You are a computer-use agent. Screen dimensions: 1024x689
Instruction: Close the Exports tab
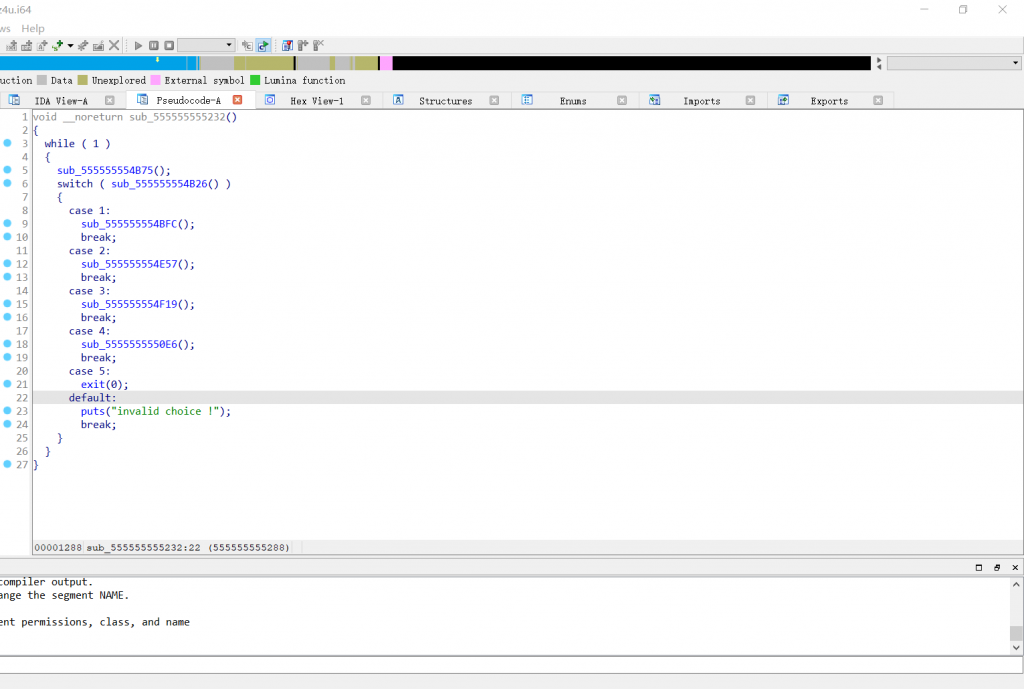pyautogui.click(x=878, y=101)
